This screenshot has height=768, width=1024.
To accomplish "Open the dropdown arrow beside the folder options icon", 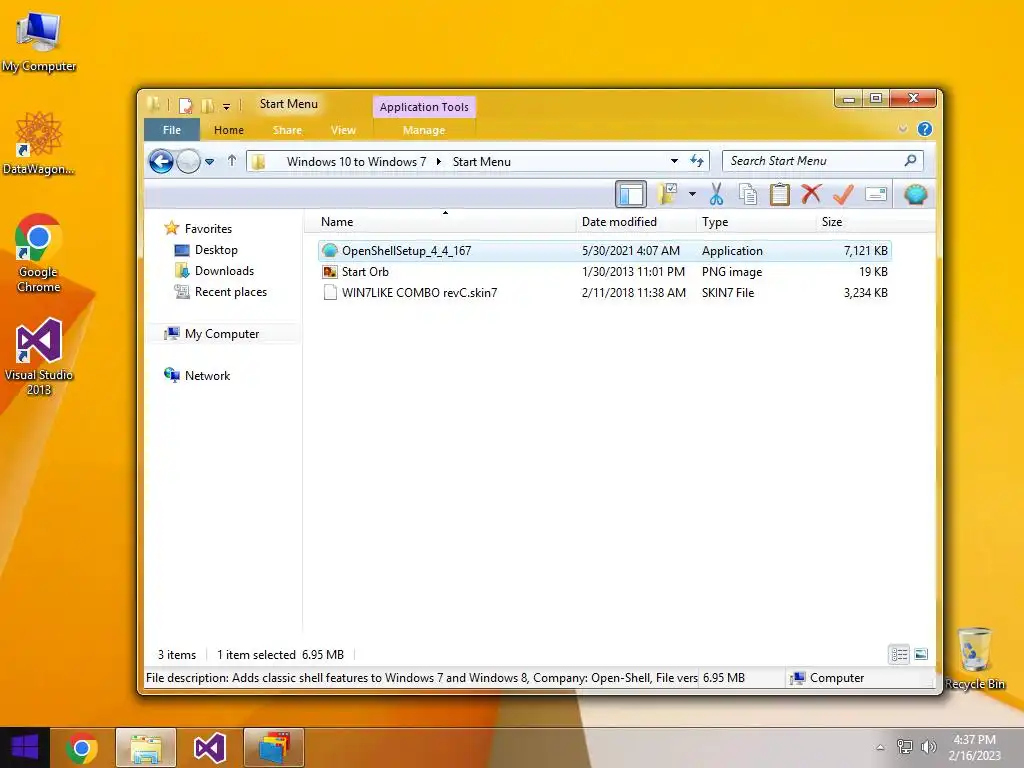I will click(x=692, y=194).
